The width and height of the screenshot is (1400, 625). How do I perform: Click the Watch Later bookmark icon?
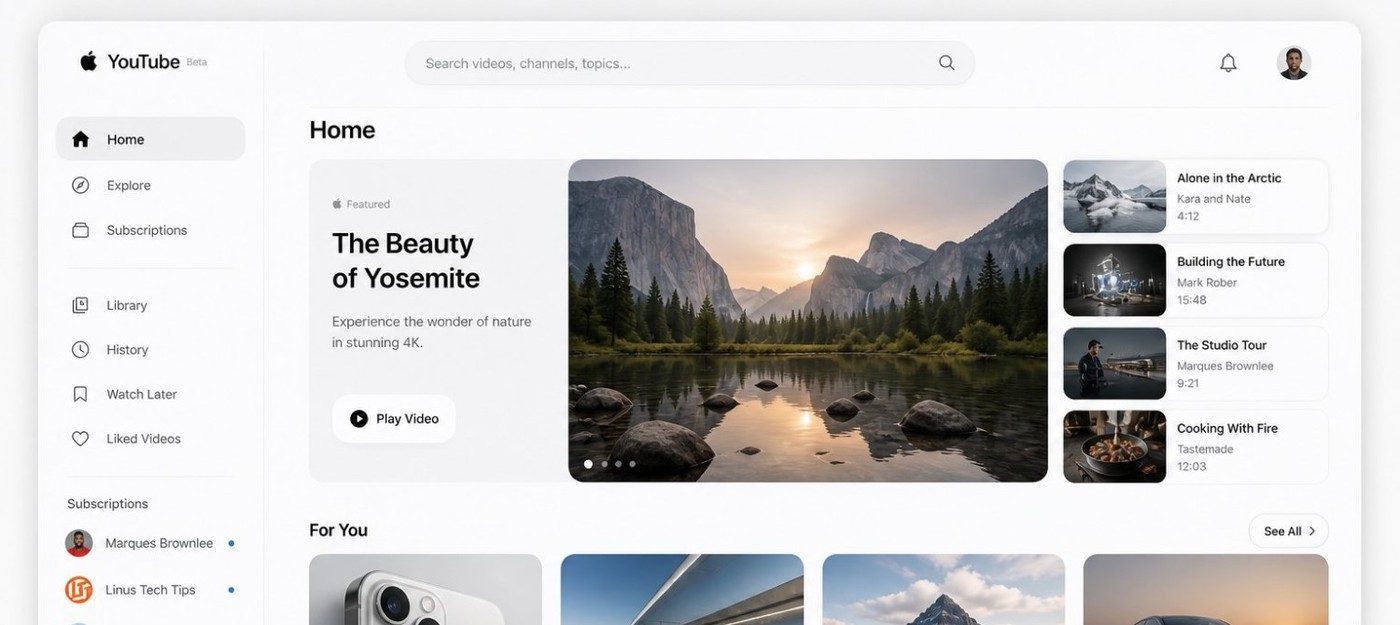point(81,394)
